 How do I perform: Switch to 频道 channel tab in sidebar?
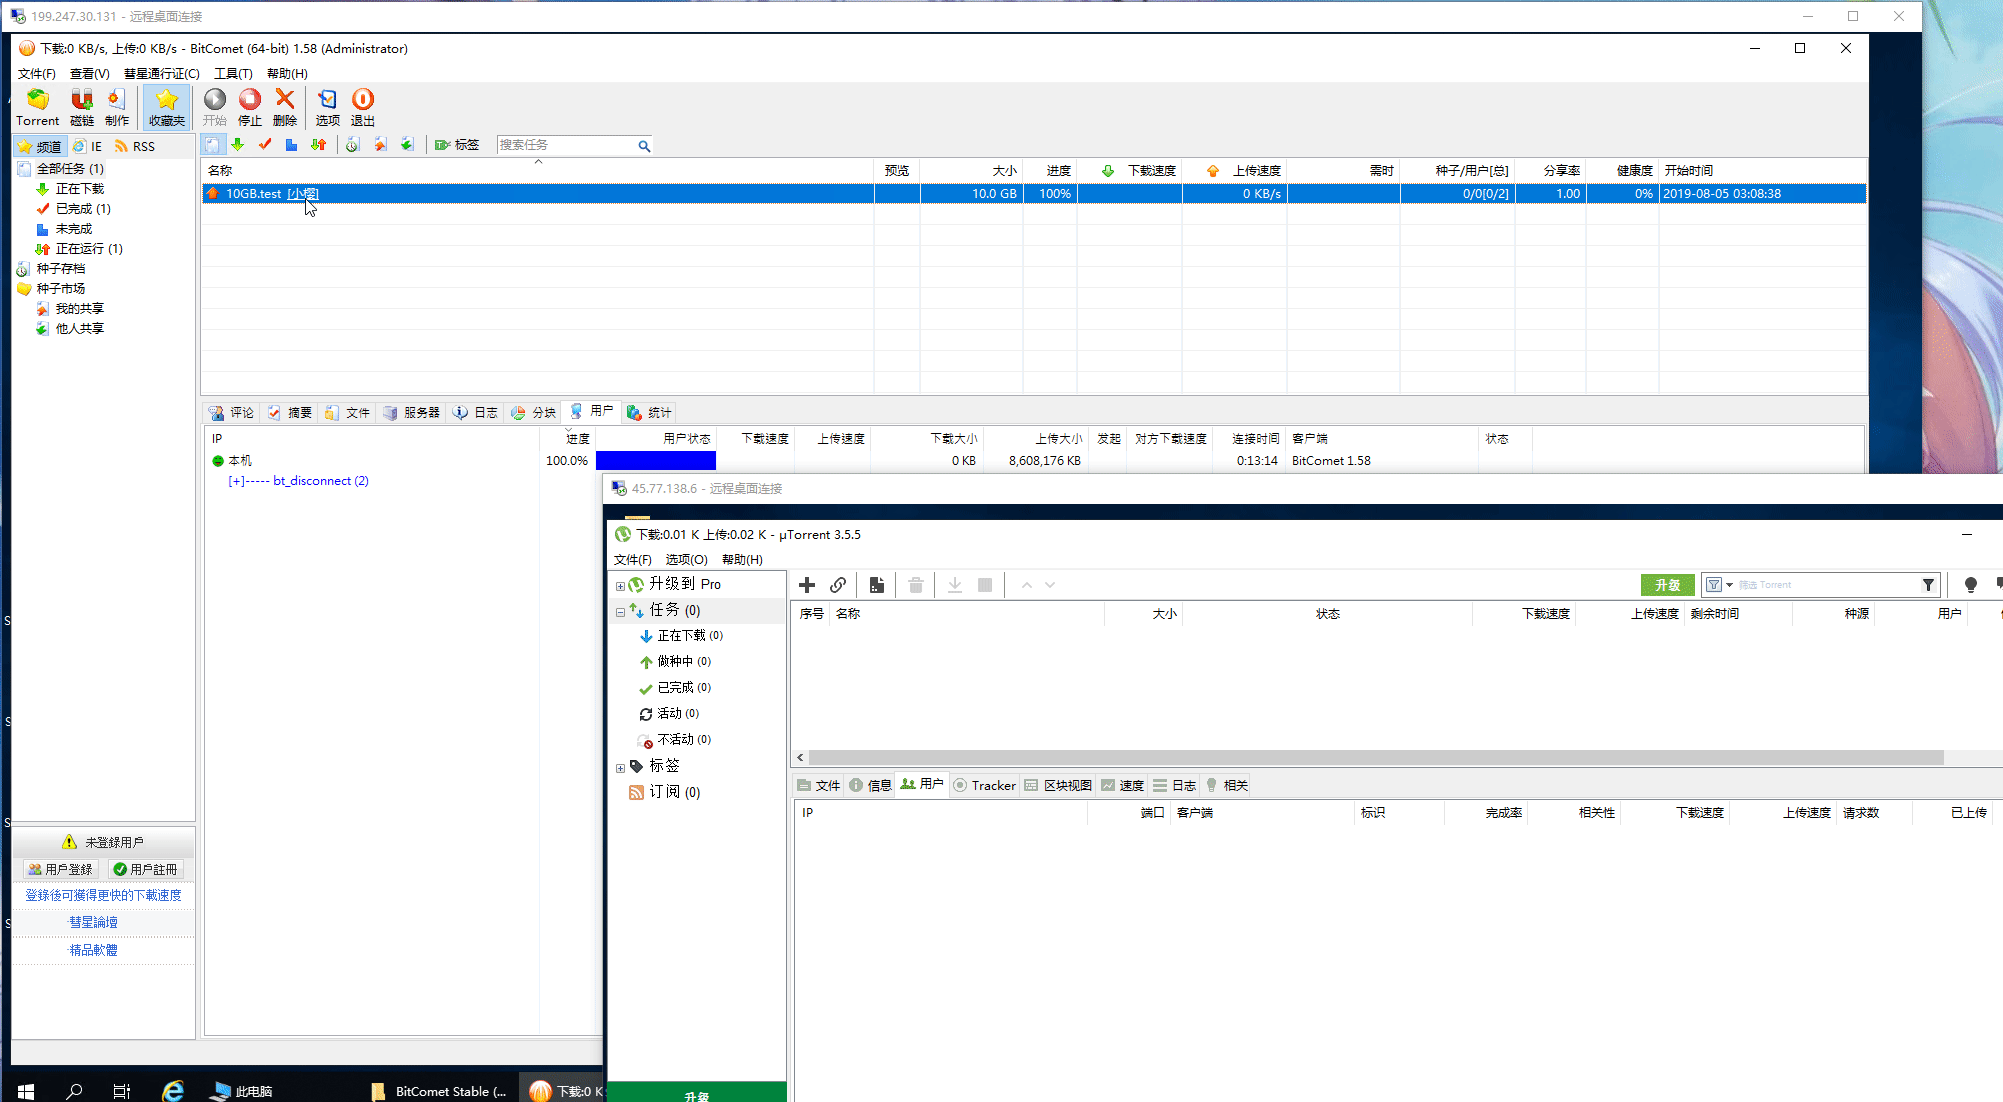(x=40, y=146)
